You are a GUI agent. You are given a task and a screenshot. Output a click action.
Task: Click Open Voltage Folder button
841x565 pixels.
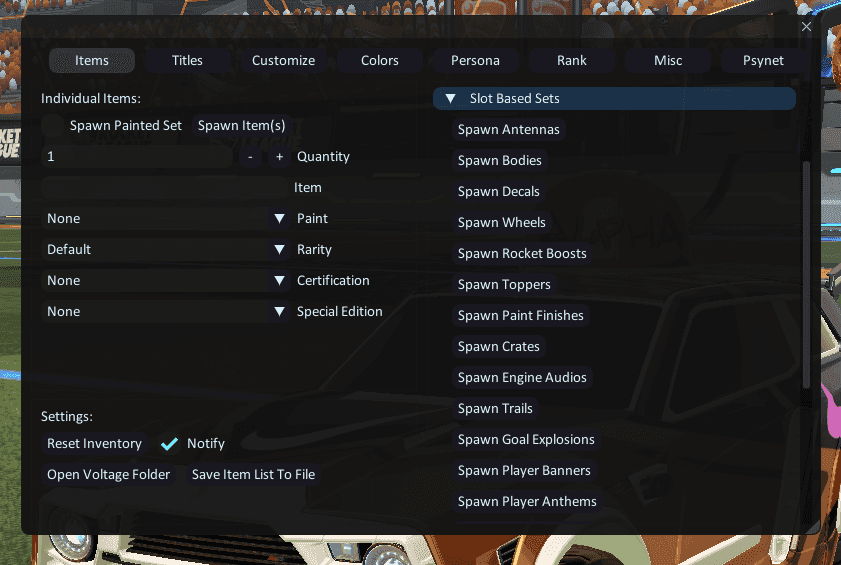[x=108, y=475]
